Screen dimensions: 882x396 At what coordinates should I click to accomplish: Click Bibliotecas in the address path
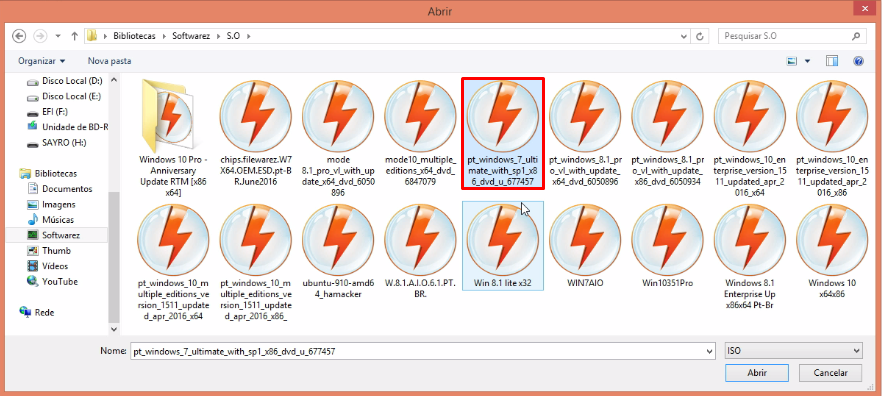[x=134, y=36]
